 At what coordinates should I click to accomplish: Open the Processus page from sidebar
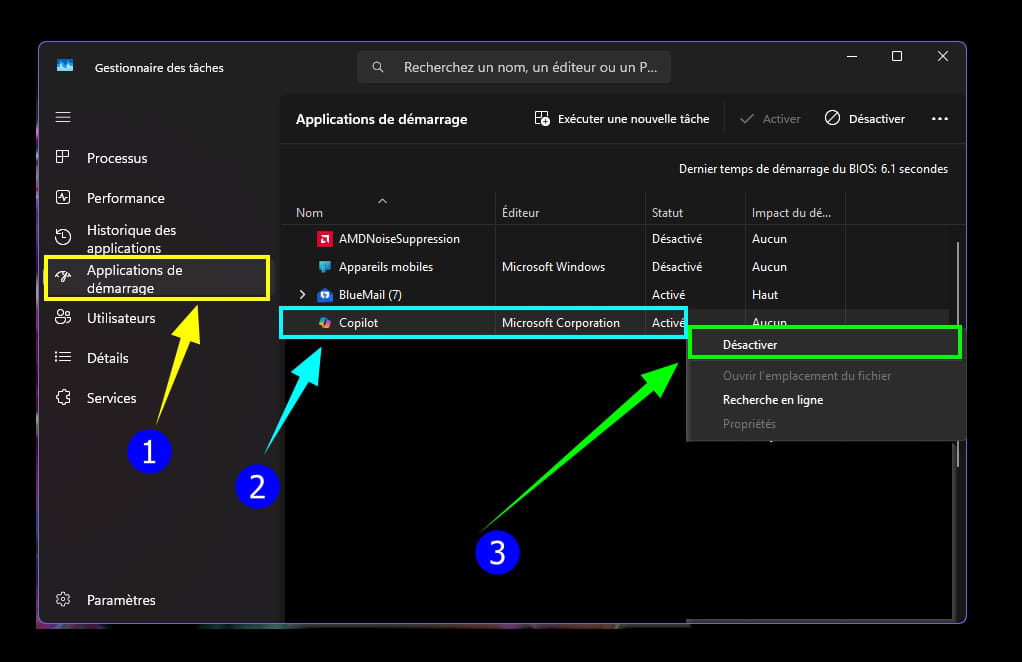tap(116, 158)
